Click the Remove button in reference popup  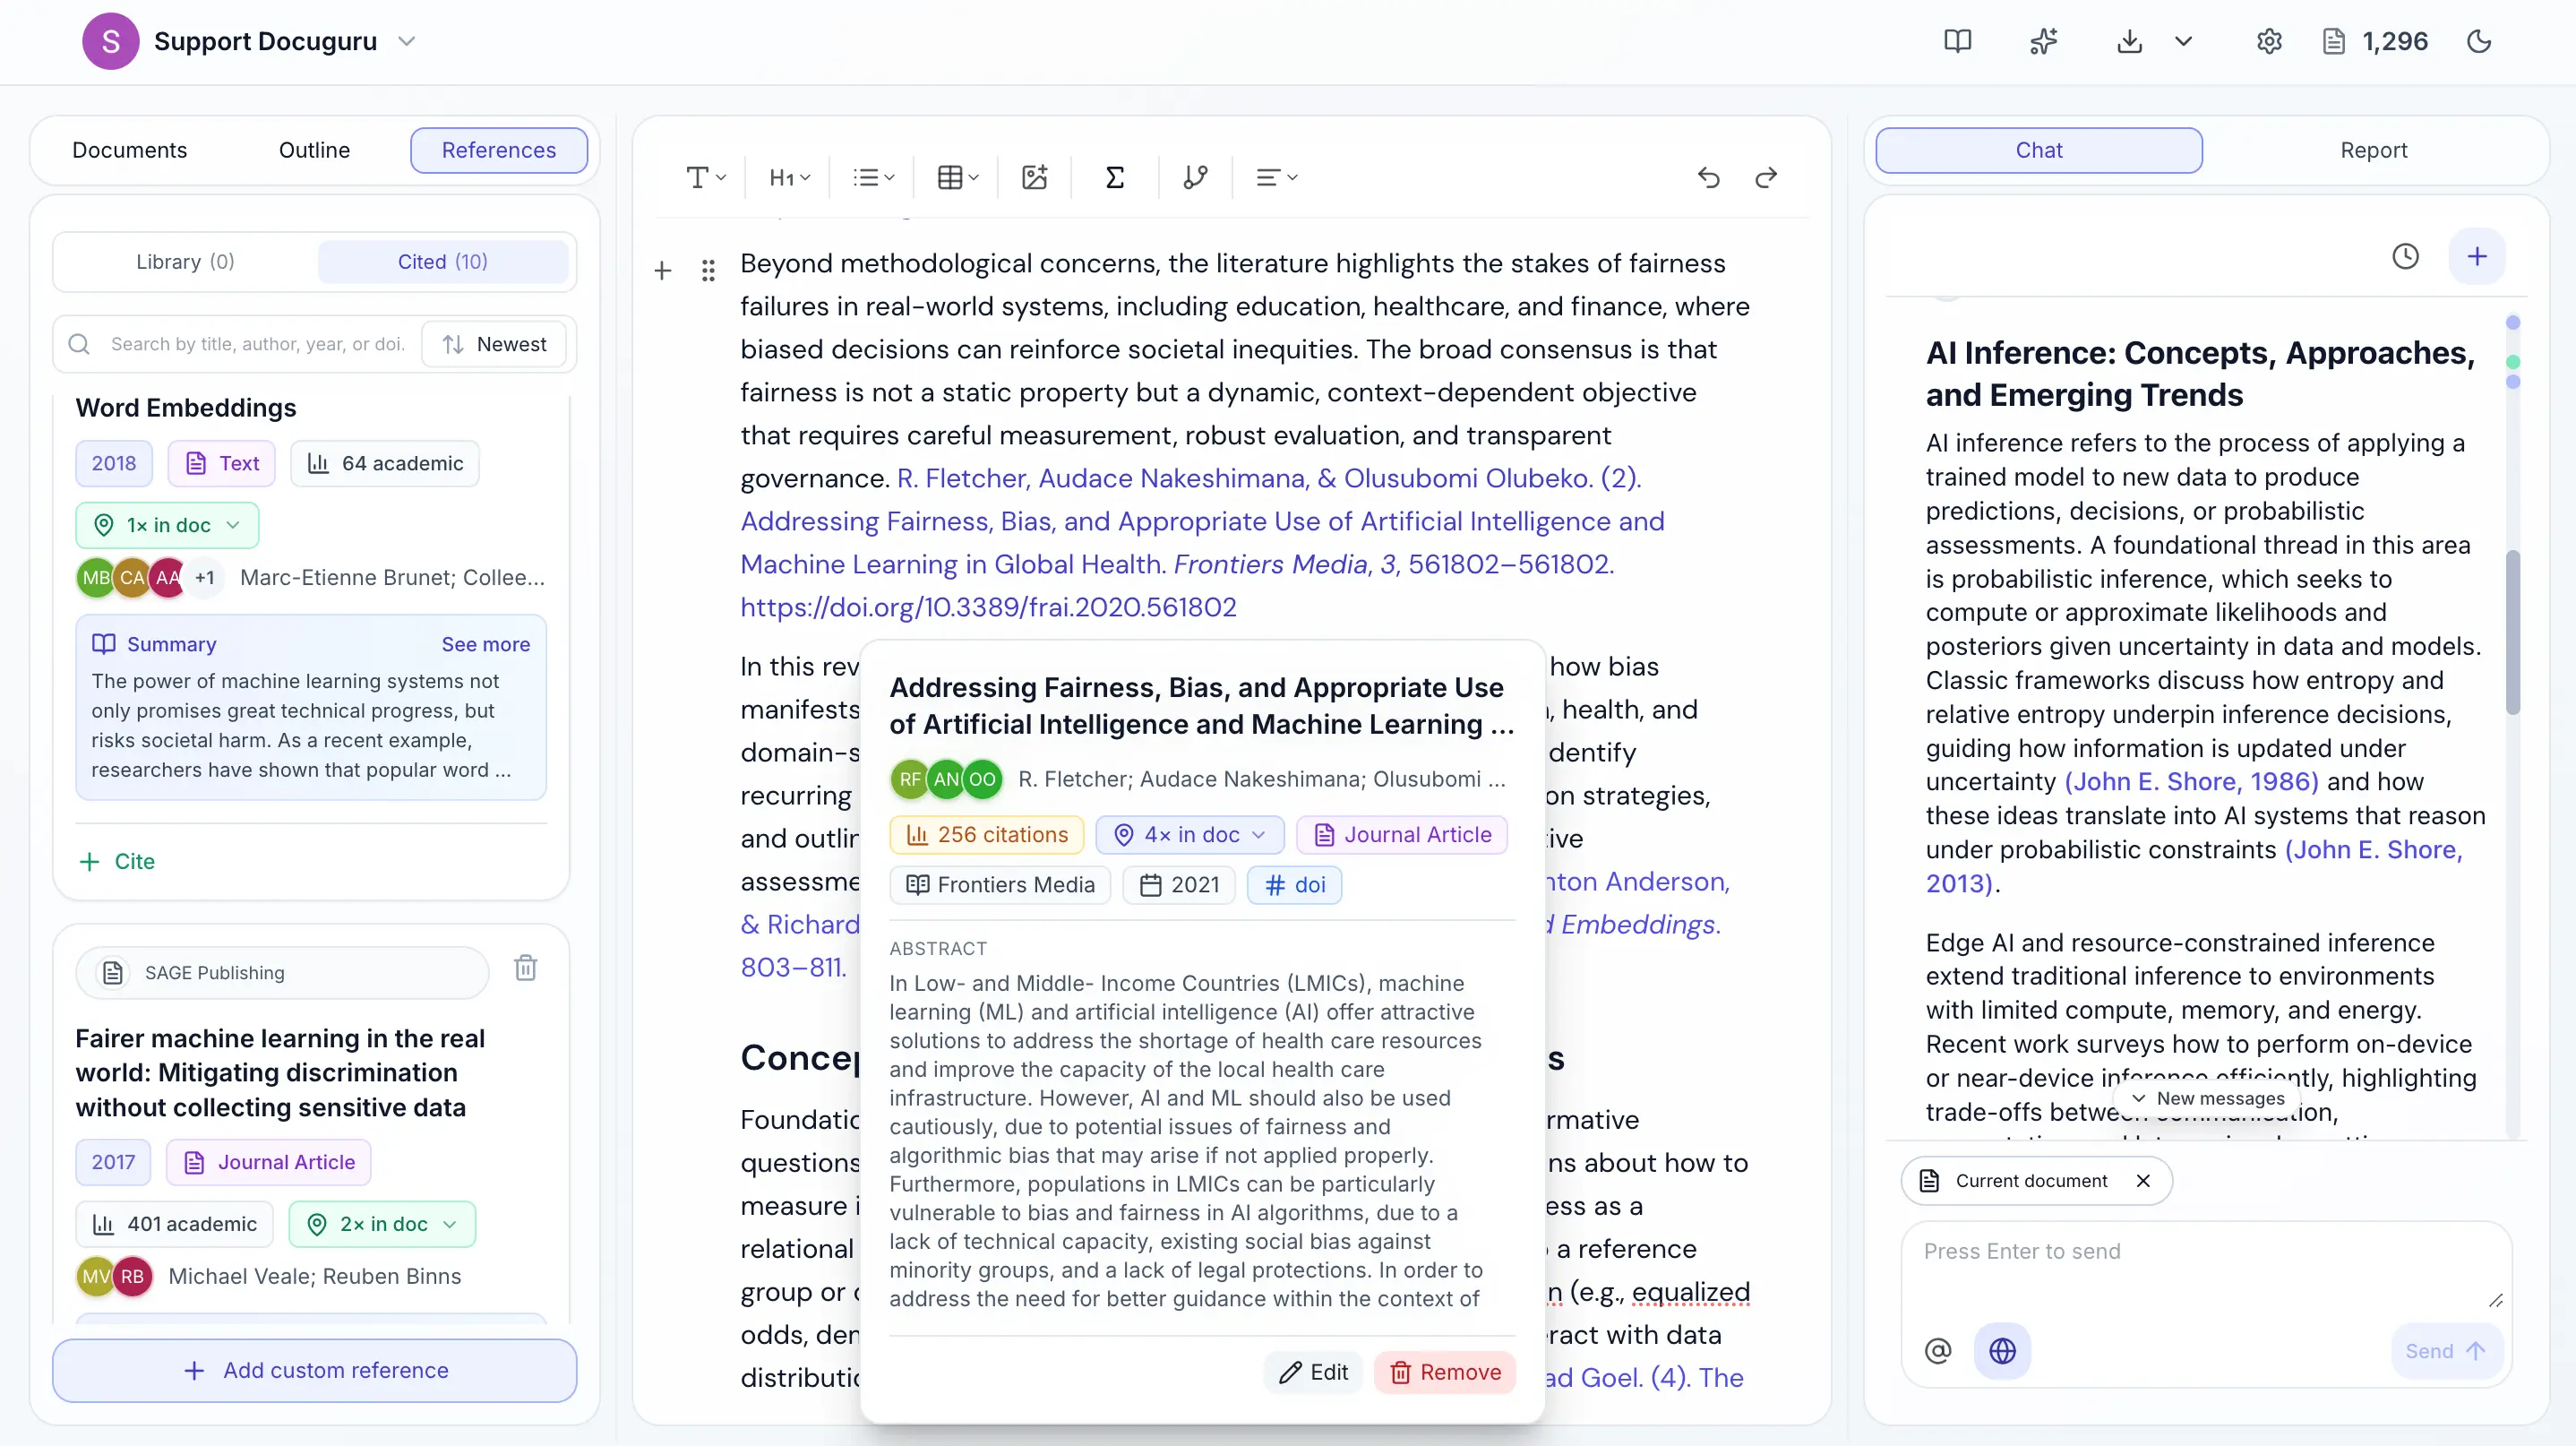tap(1445, 1372)
